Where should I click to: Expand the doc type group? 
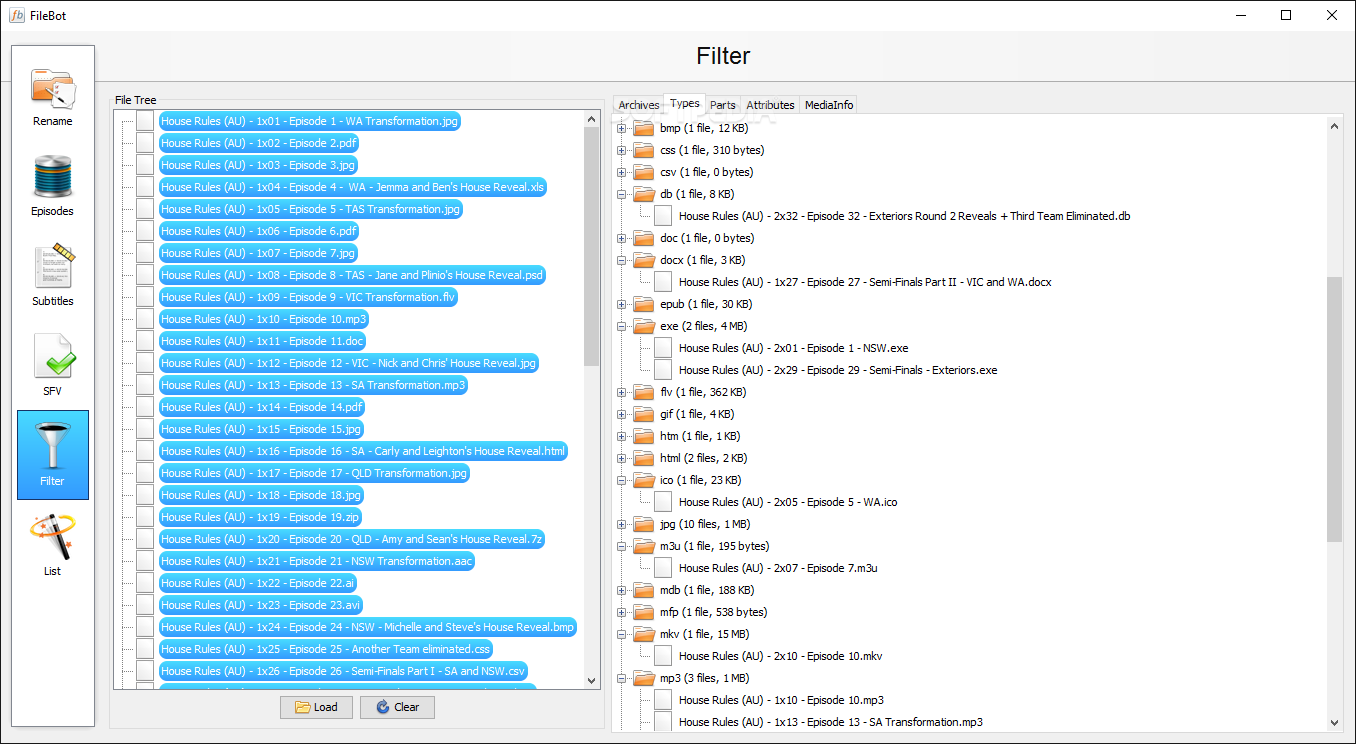pos(621,238)
